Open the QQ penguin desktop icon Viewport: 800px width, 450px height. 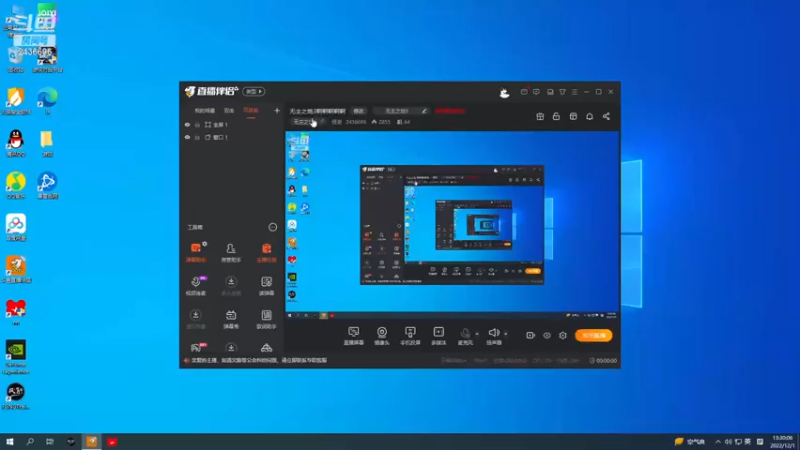[16, 143]
